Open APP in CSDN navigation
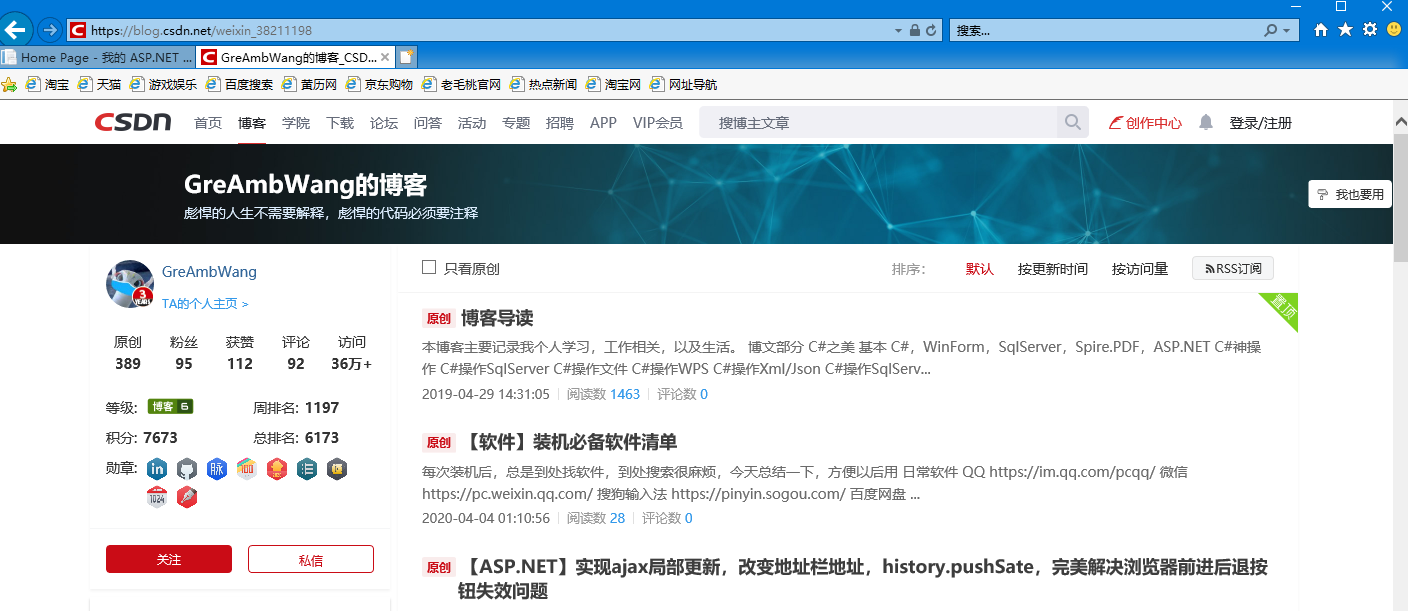Viewport: 1408px width, 611px height. click(x=603, y=123)
